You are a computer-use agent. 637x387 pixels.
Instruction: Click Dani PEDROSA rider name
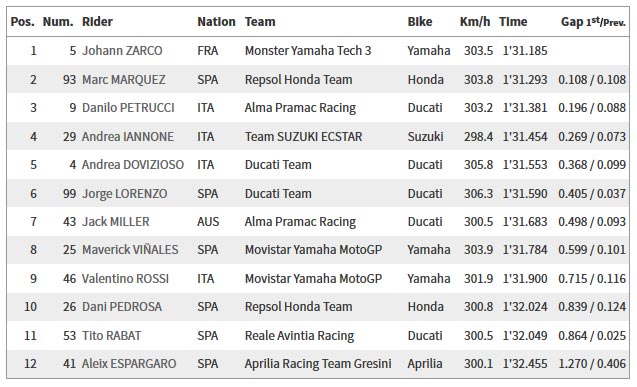click(x=122, y=307)
